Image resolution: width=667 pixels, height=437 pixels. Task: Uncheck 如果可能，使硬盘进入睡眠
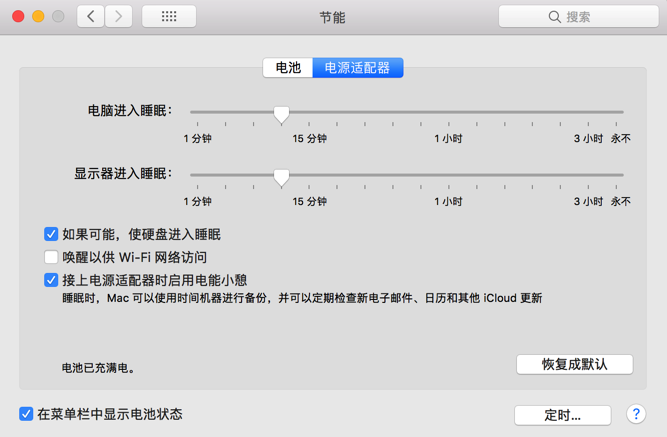(x=51, y=234)
